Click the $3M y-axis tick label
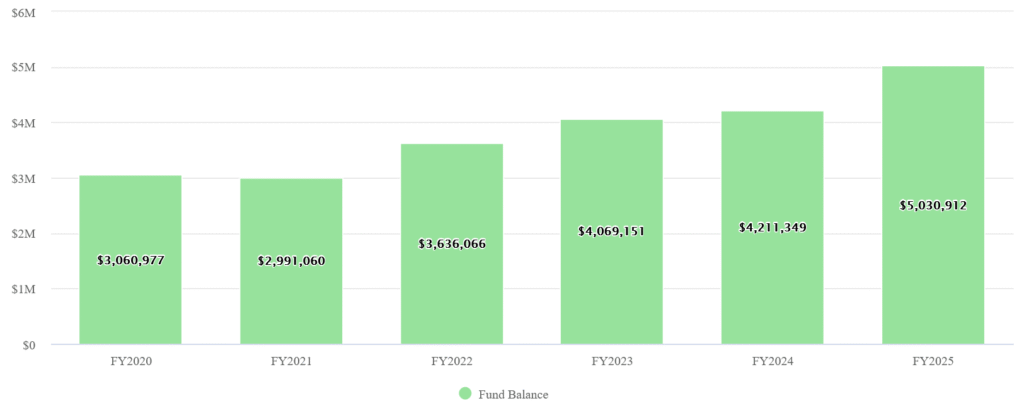1024x420 pixels. point(24,179)
